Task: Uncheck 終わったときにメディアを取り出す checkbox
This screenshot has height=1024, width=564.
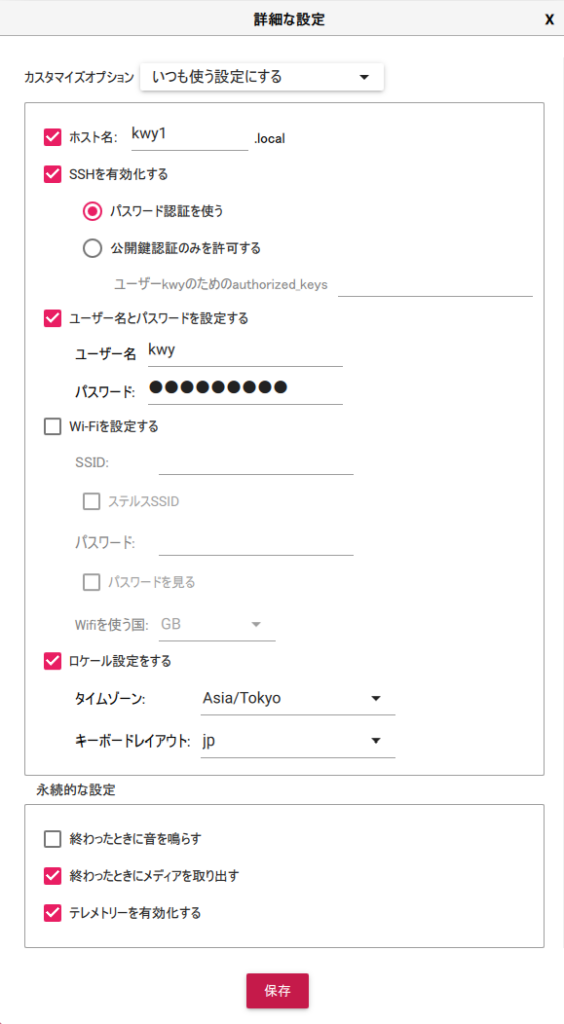Action: click(x=52, y=876)
